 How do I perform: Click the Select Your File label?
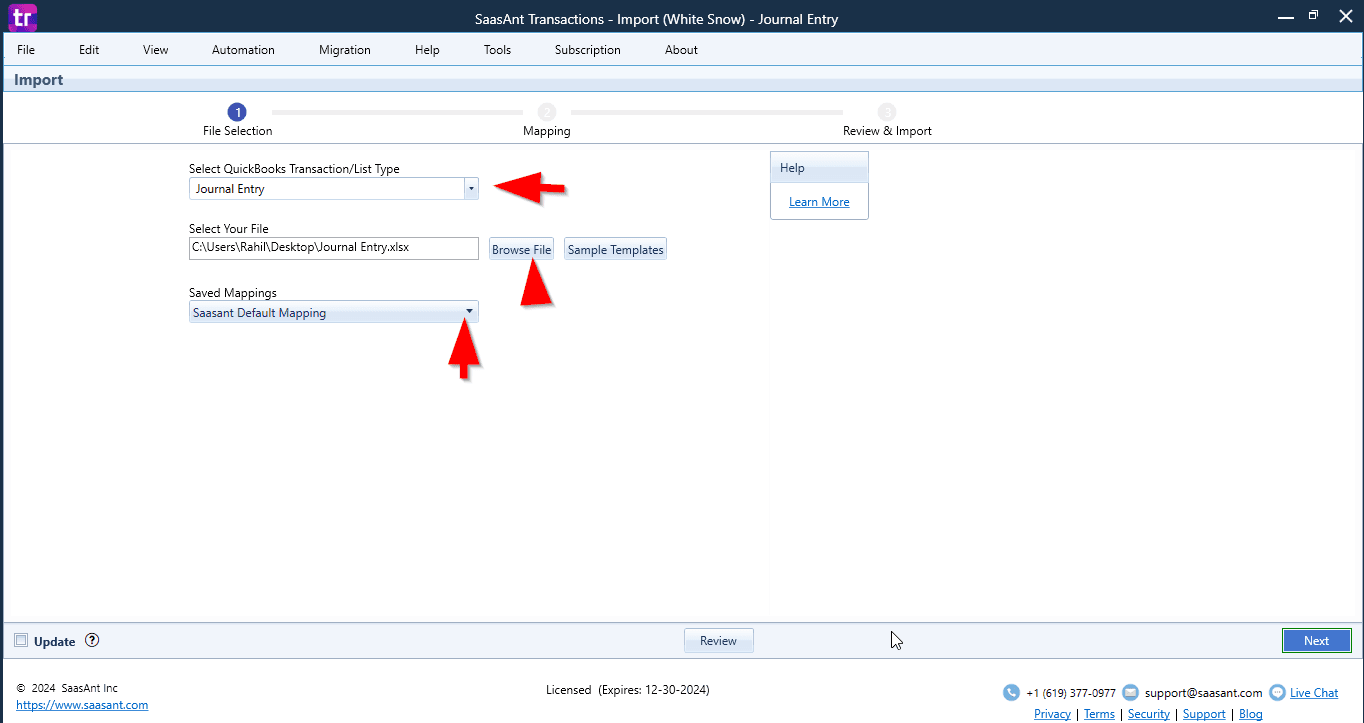tap(229, 229)
